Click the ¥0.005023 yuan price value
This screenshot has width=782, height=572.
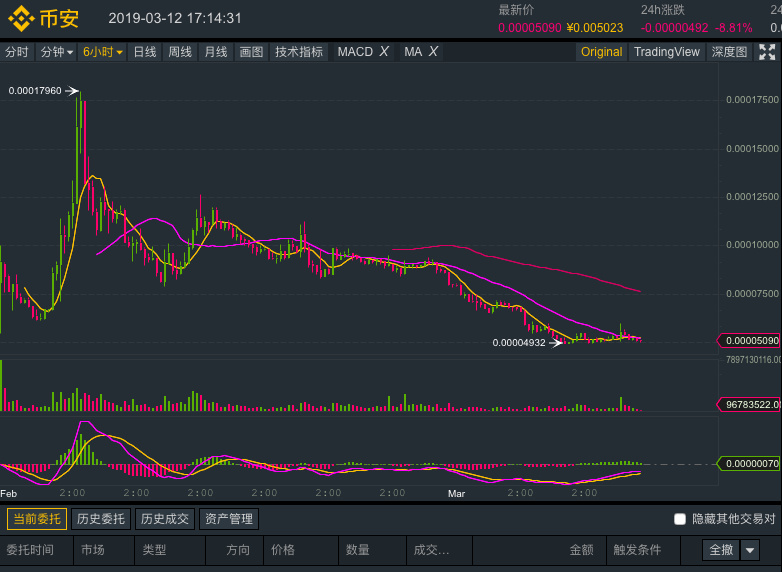[595, 28]
